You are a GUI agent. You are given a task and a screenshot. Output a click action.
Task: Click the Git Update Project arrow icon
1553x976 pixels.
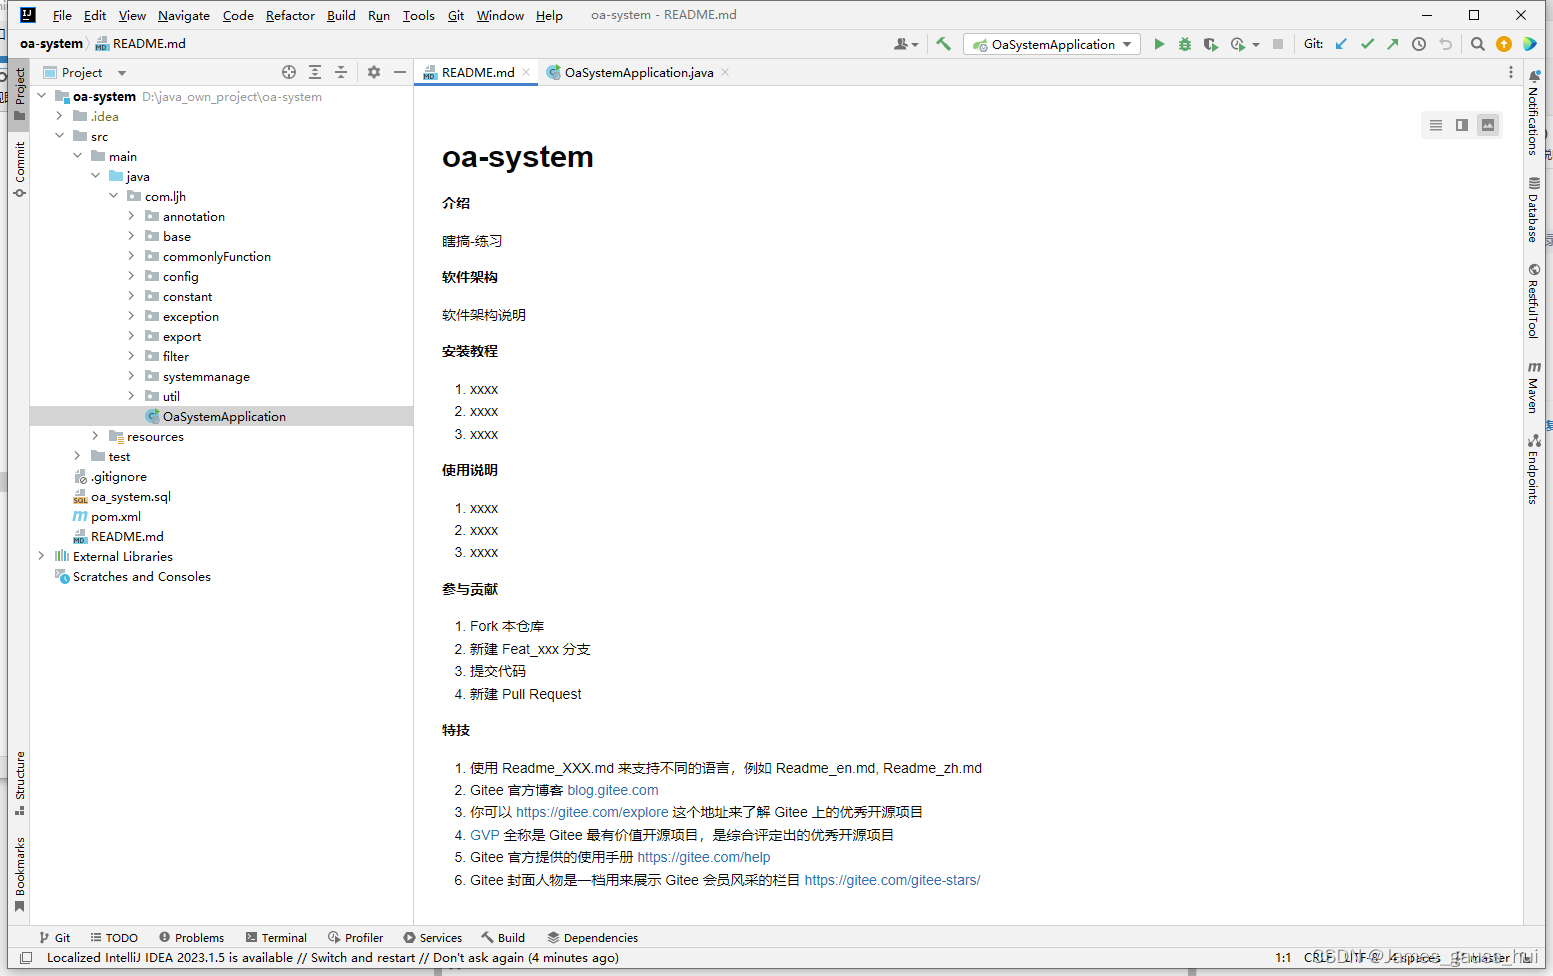pyautogui.click(x=1341, y=44)
